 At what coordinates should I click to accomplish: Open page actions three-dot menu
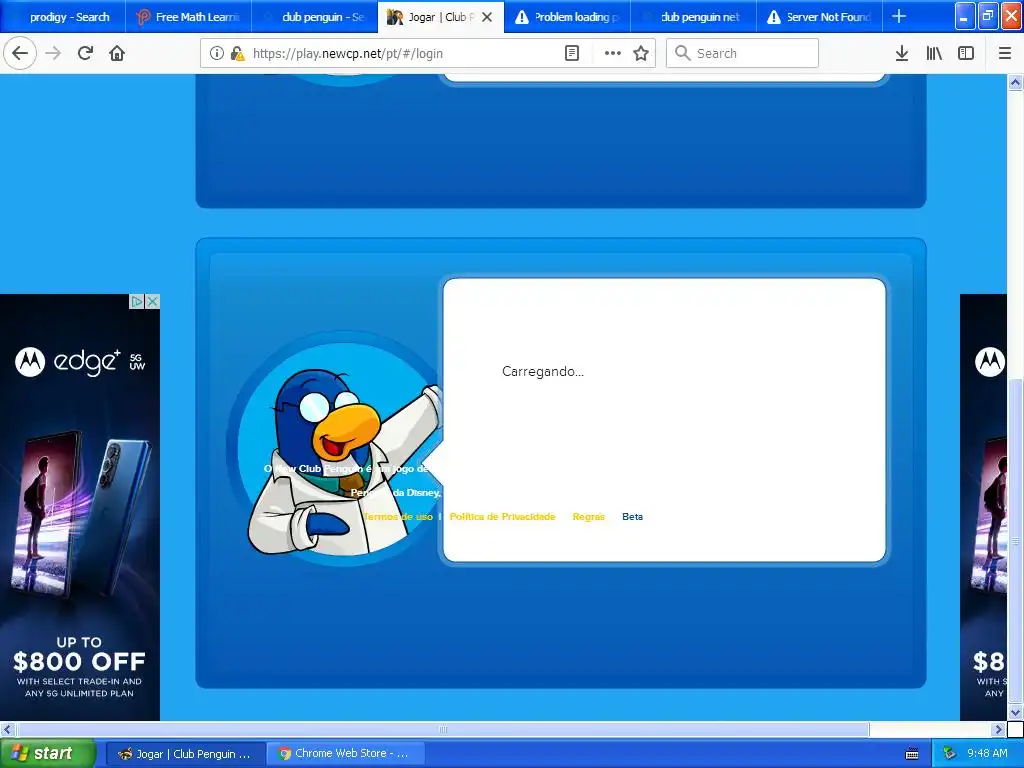tap(612, 54)
